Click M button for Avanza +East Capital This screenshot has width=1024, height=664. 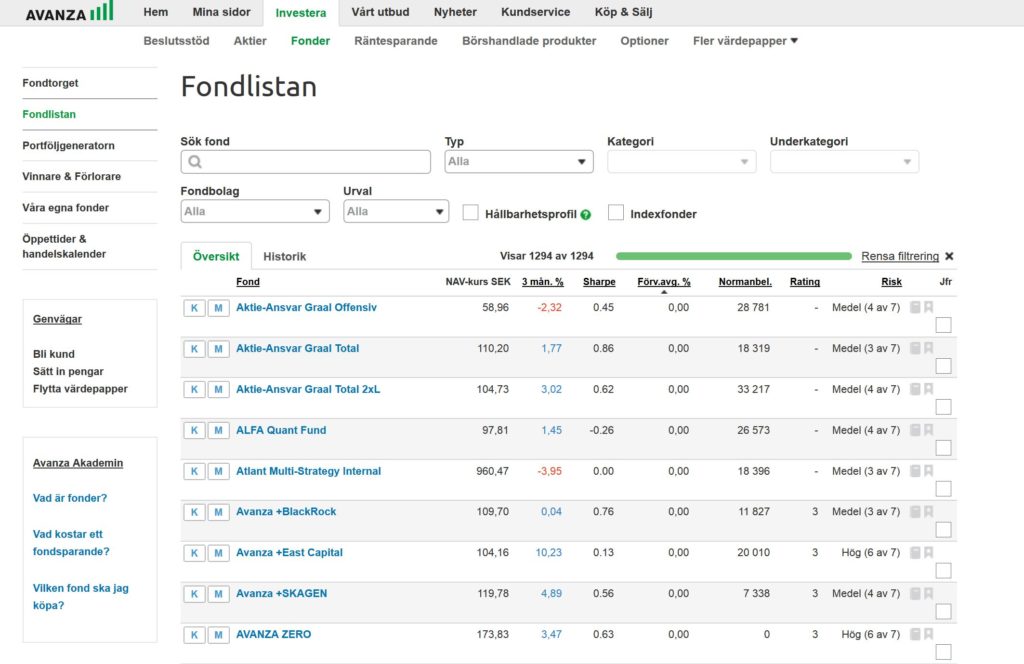(219, 554)
